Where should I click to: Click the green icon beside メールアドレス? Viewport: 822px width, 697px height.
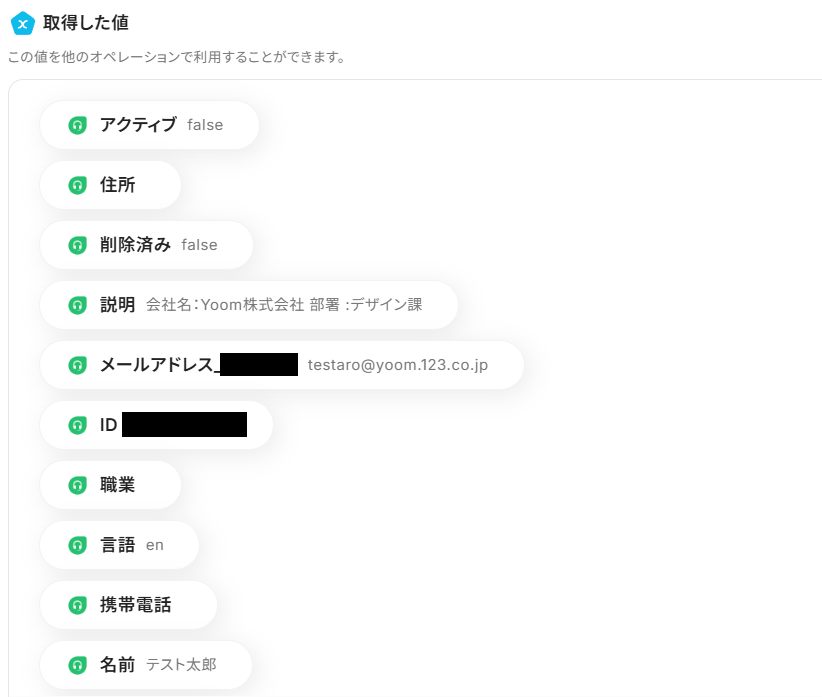[78, 365]
